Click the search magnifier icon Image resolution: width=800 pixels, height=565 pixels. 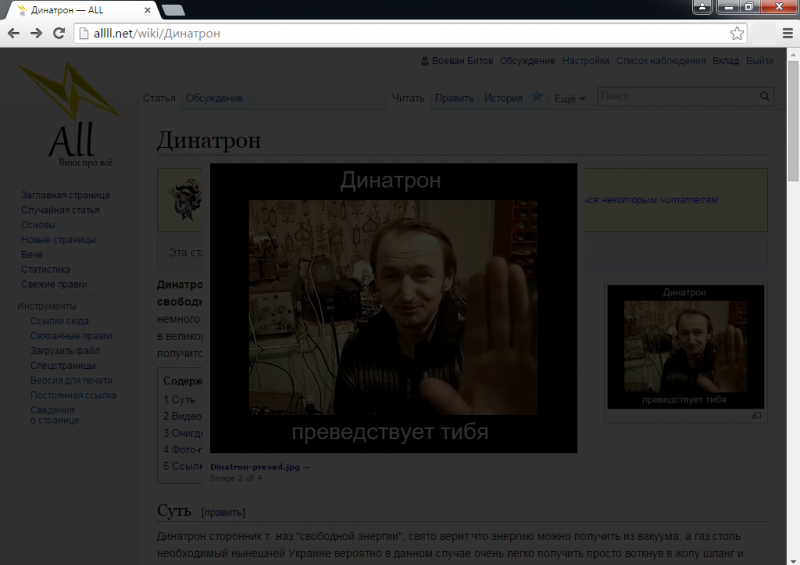764,96
